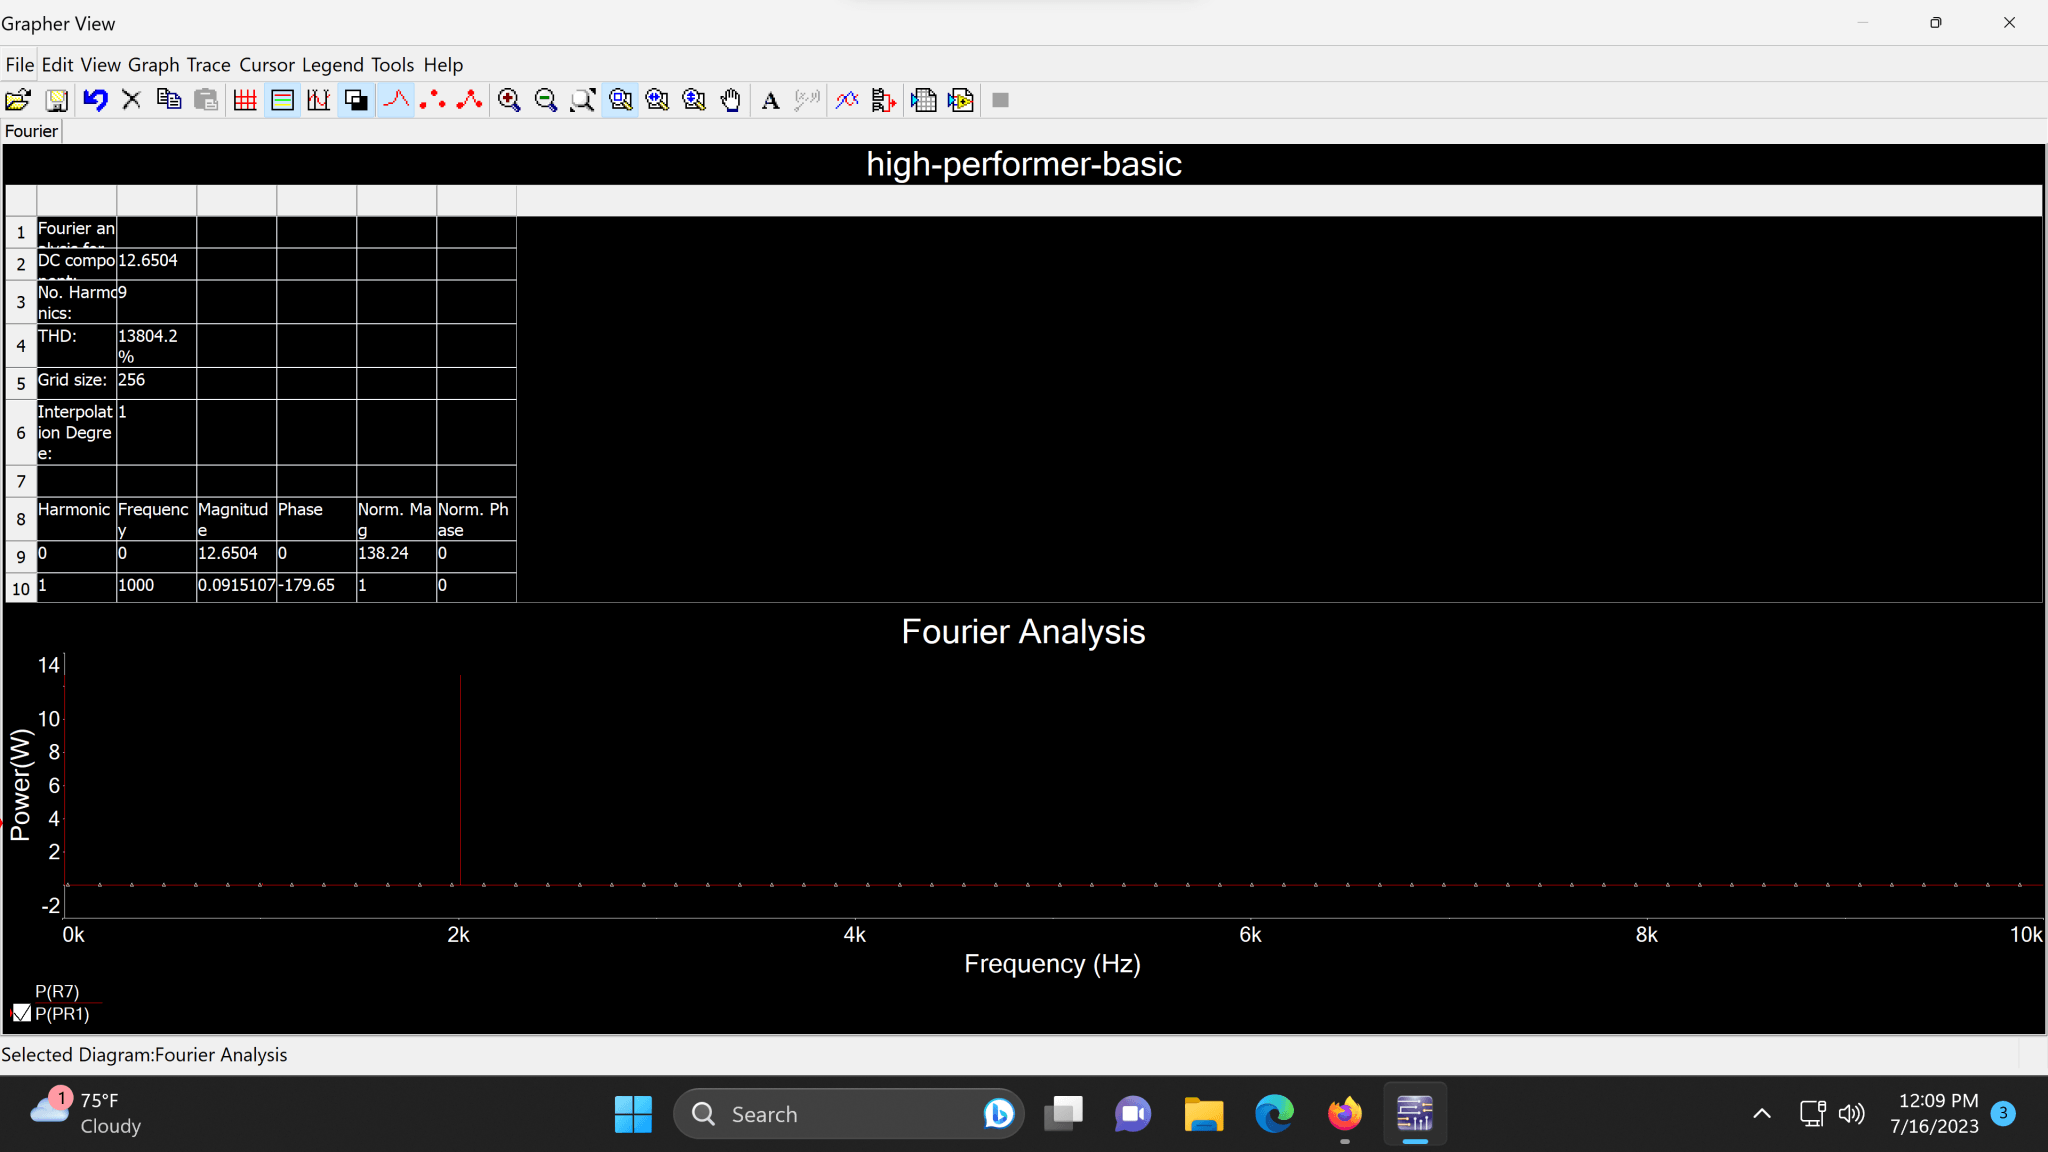Open the File menu

19,65
